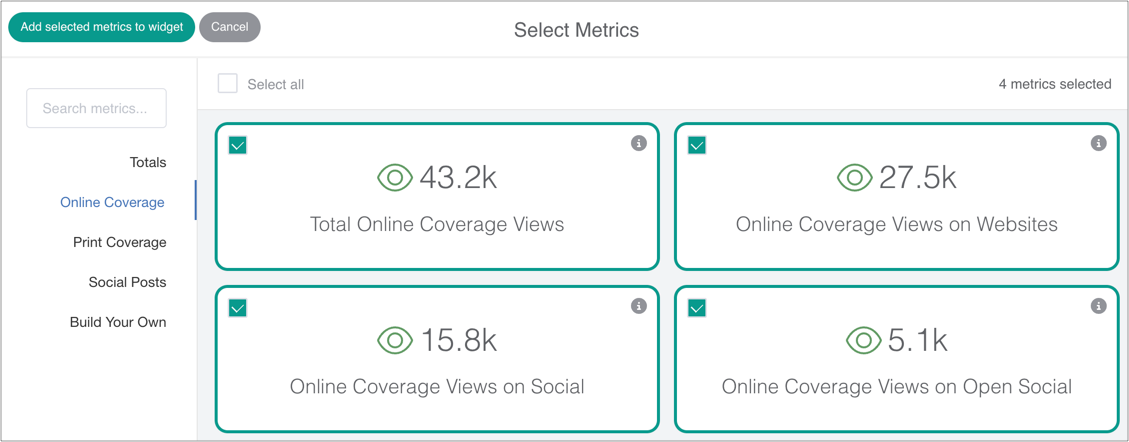The width and height of the screenshot is (1129, 442).
Task: Click Add selected metrics to widget button
Action: tap(102, 27)
